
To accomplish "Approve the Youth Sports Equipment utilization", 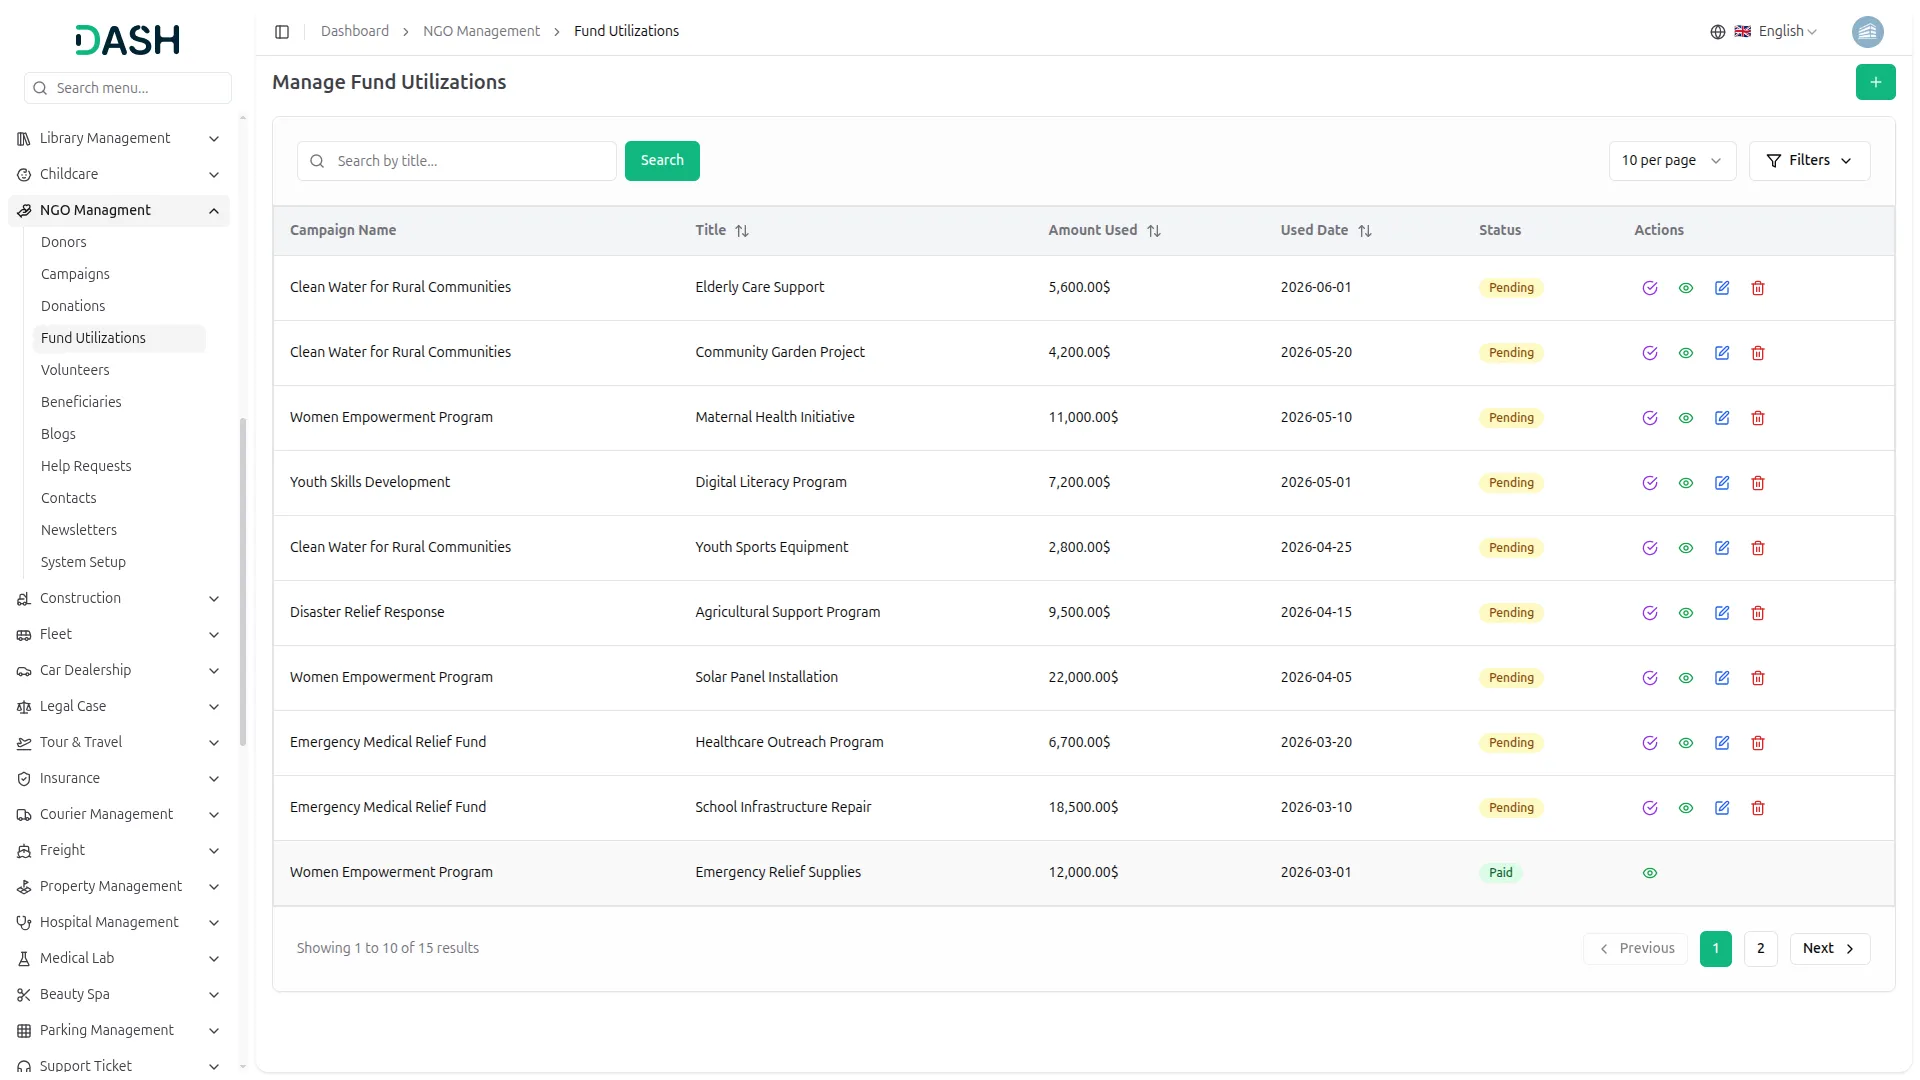I will coord(1650,548).
